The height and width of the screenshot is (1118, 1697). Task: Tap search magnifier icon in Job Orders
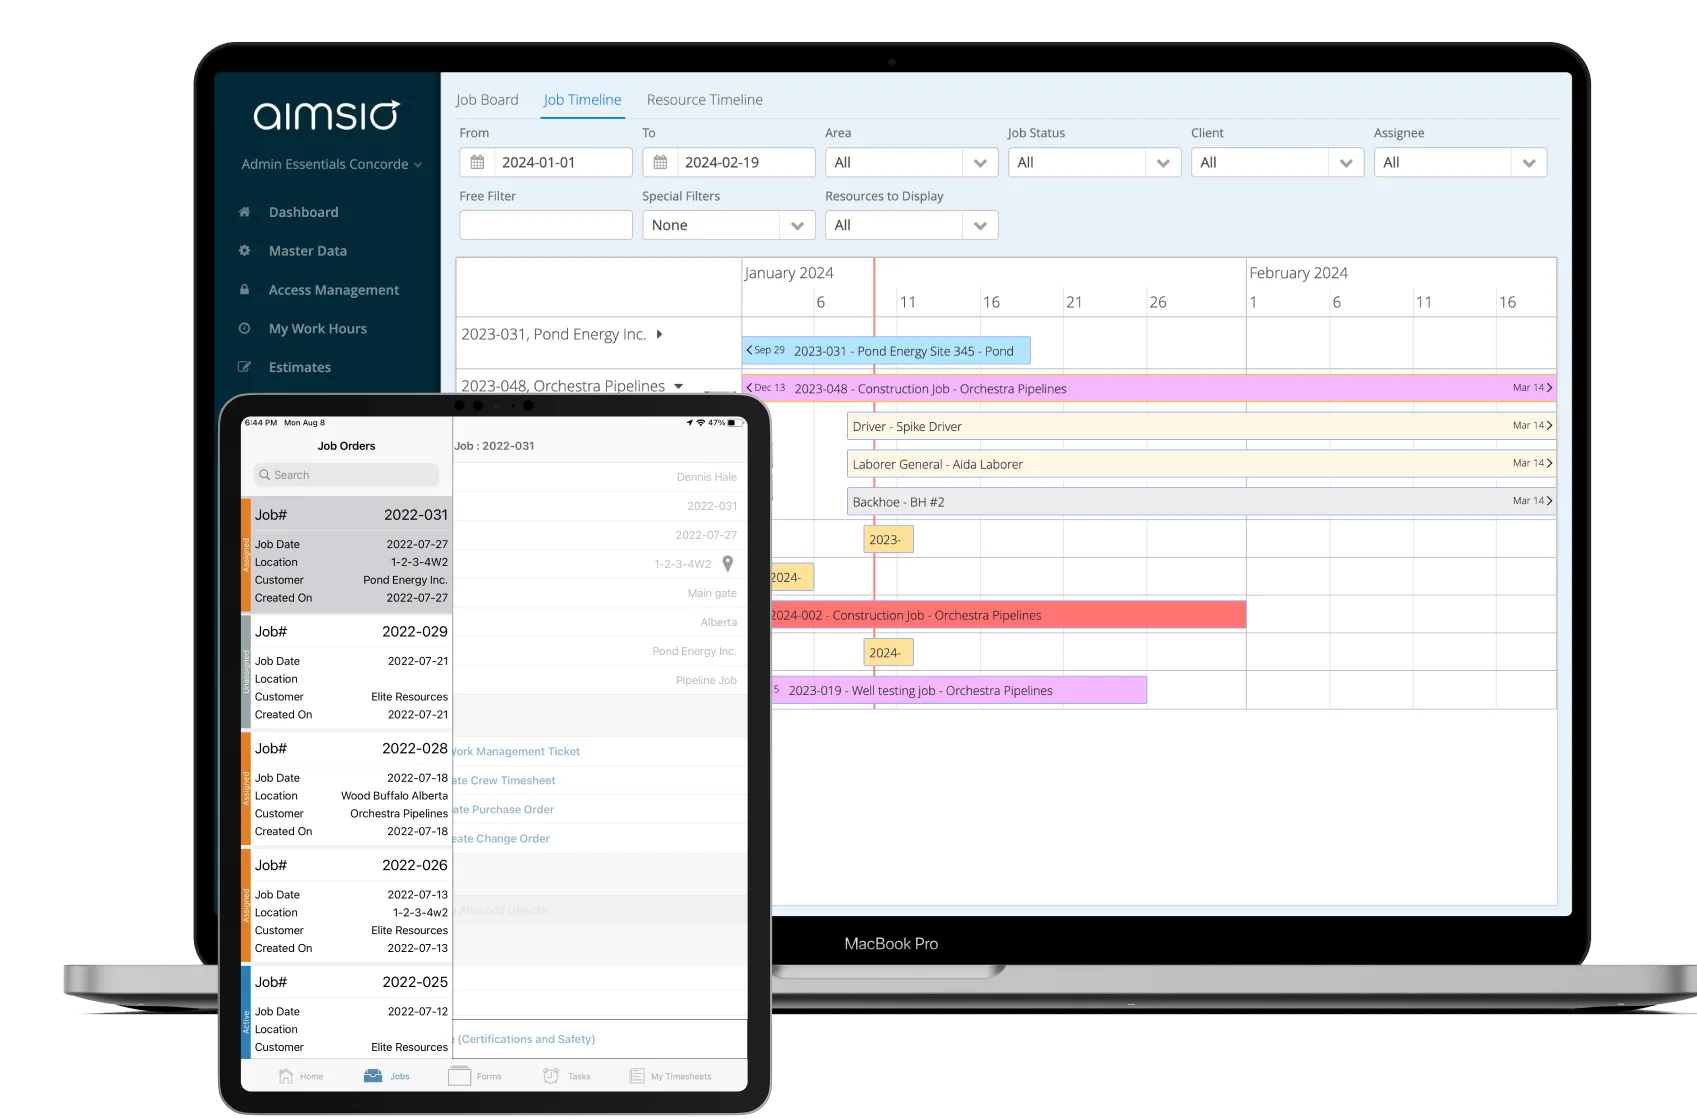click(265, 475)
